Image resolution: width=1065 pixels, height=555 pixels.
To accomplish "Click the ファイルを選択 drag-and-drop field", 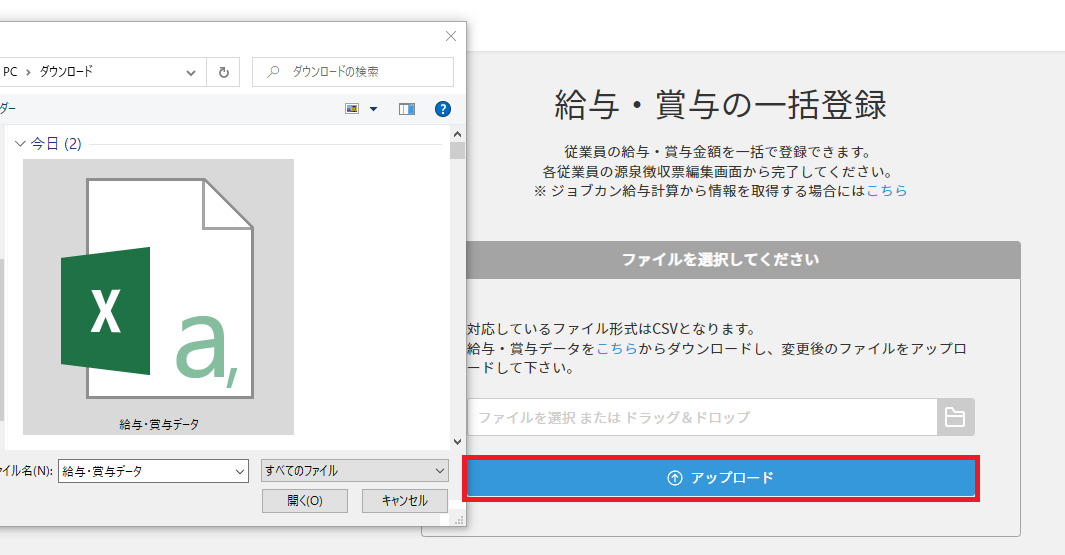I will [x=702, y=417].
